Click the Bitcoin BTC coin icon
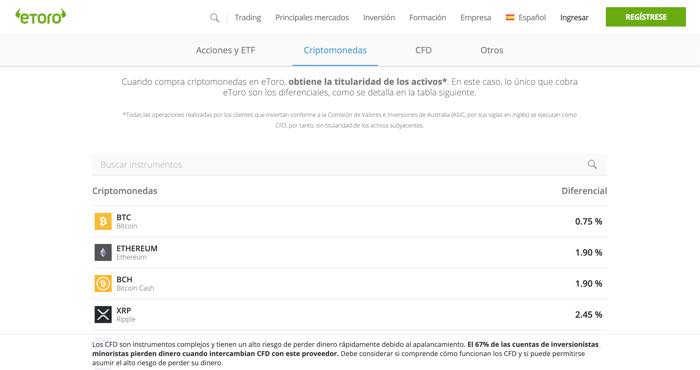 pyautogui.click(x=103, y=221)
